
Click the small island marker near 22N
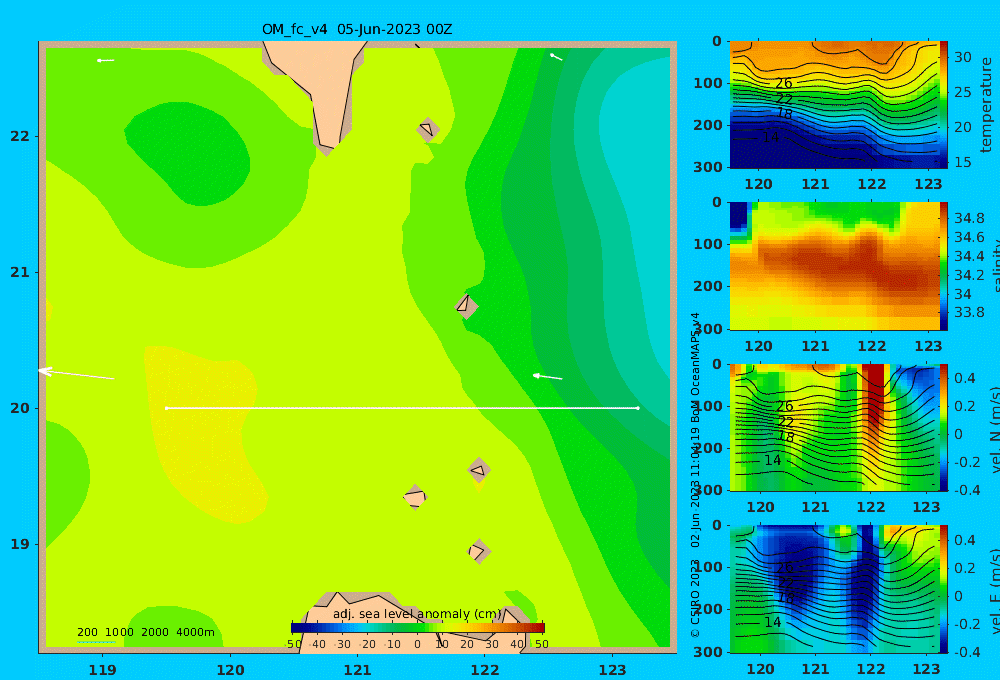coord(428,130)
